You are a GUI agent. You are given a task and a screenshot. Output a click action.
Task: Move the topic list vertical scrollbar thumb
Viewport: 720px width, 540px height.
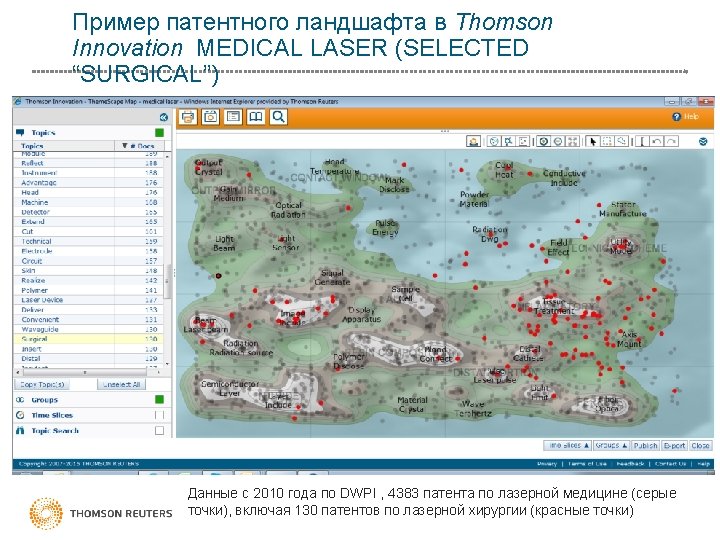[167, 280]
